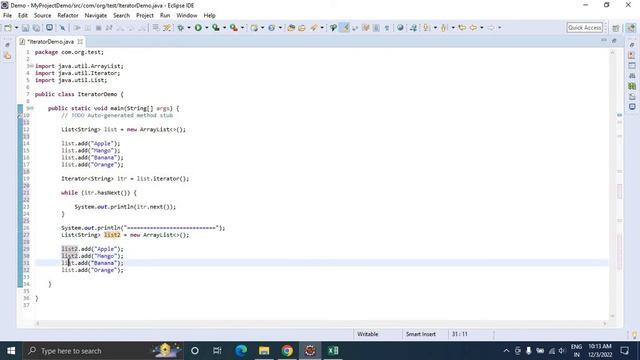Click the Previous Annotation icon

click(x=444, y=28)
